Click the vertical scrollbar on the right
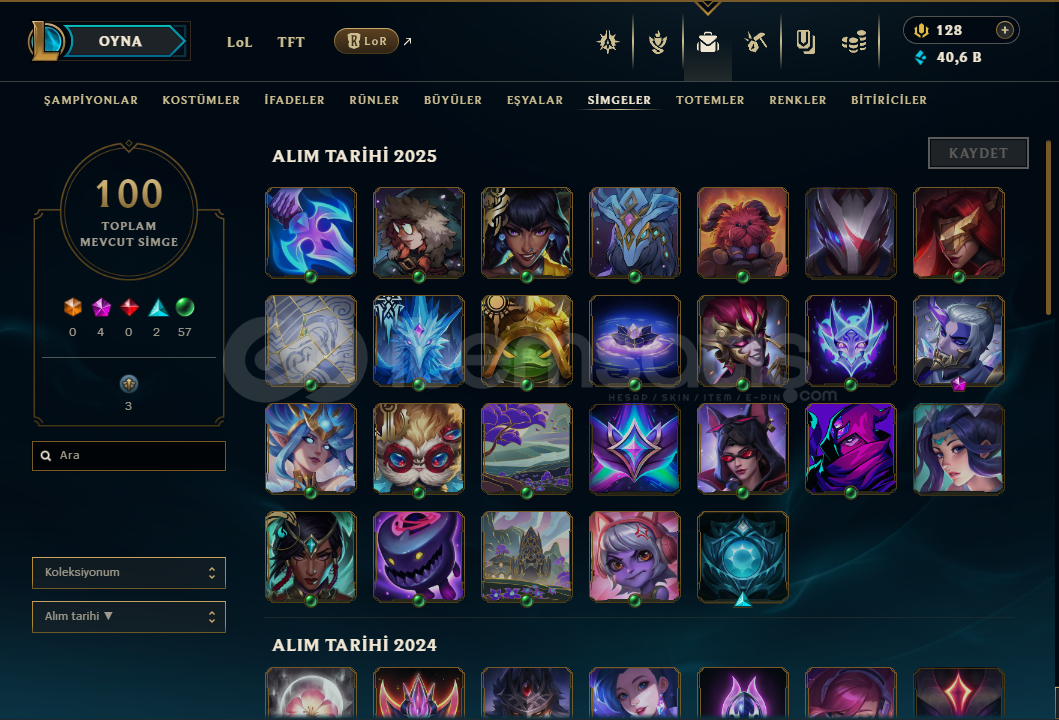The image size is (1059, 720). [x=1049, y=226]
